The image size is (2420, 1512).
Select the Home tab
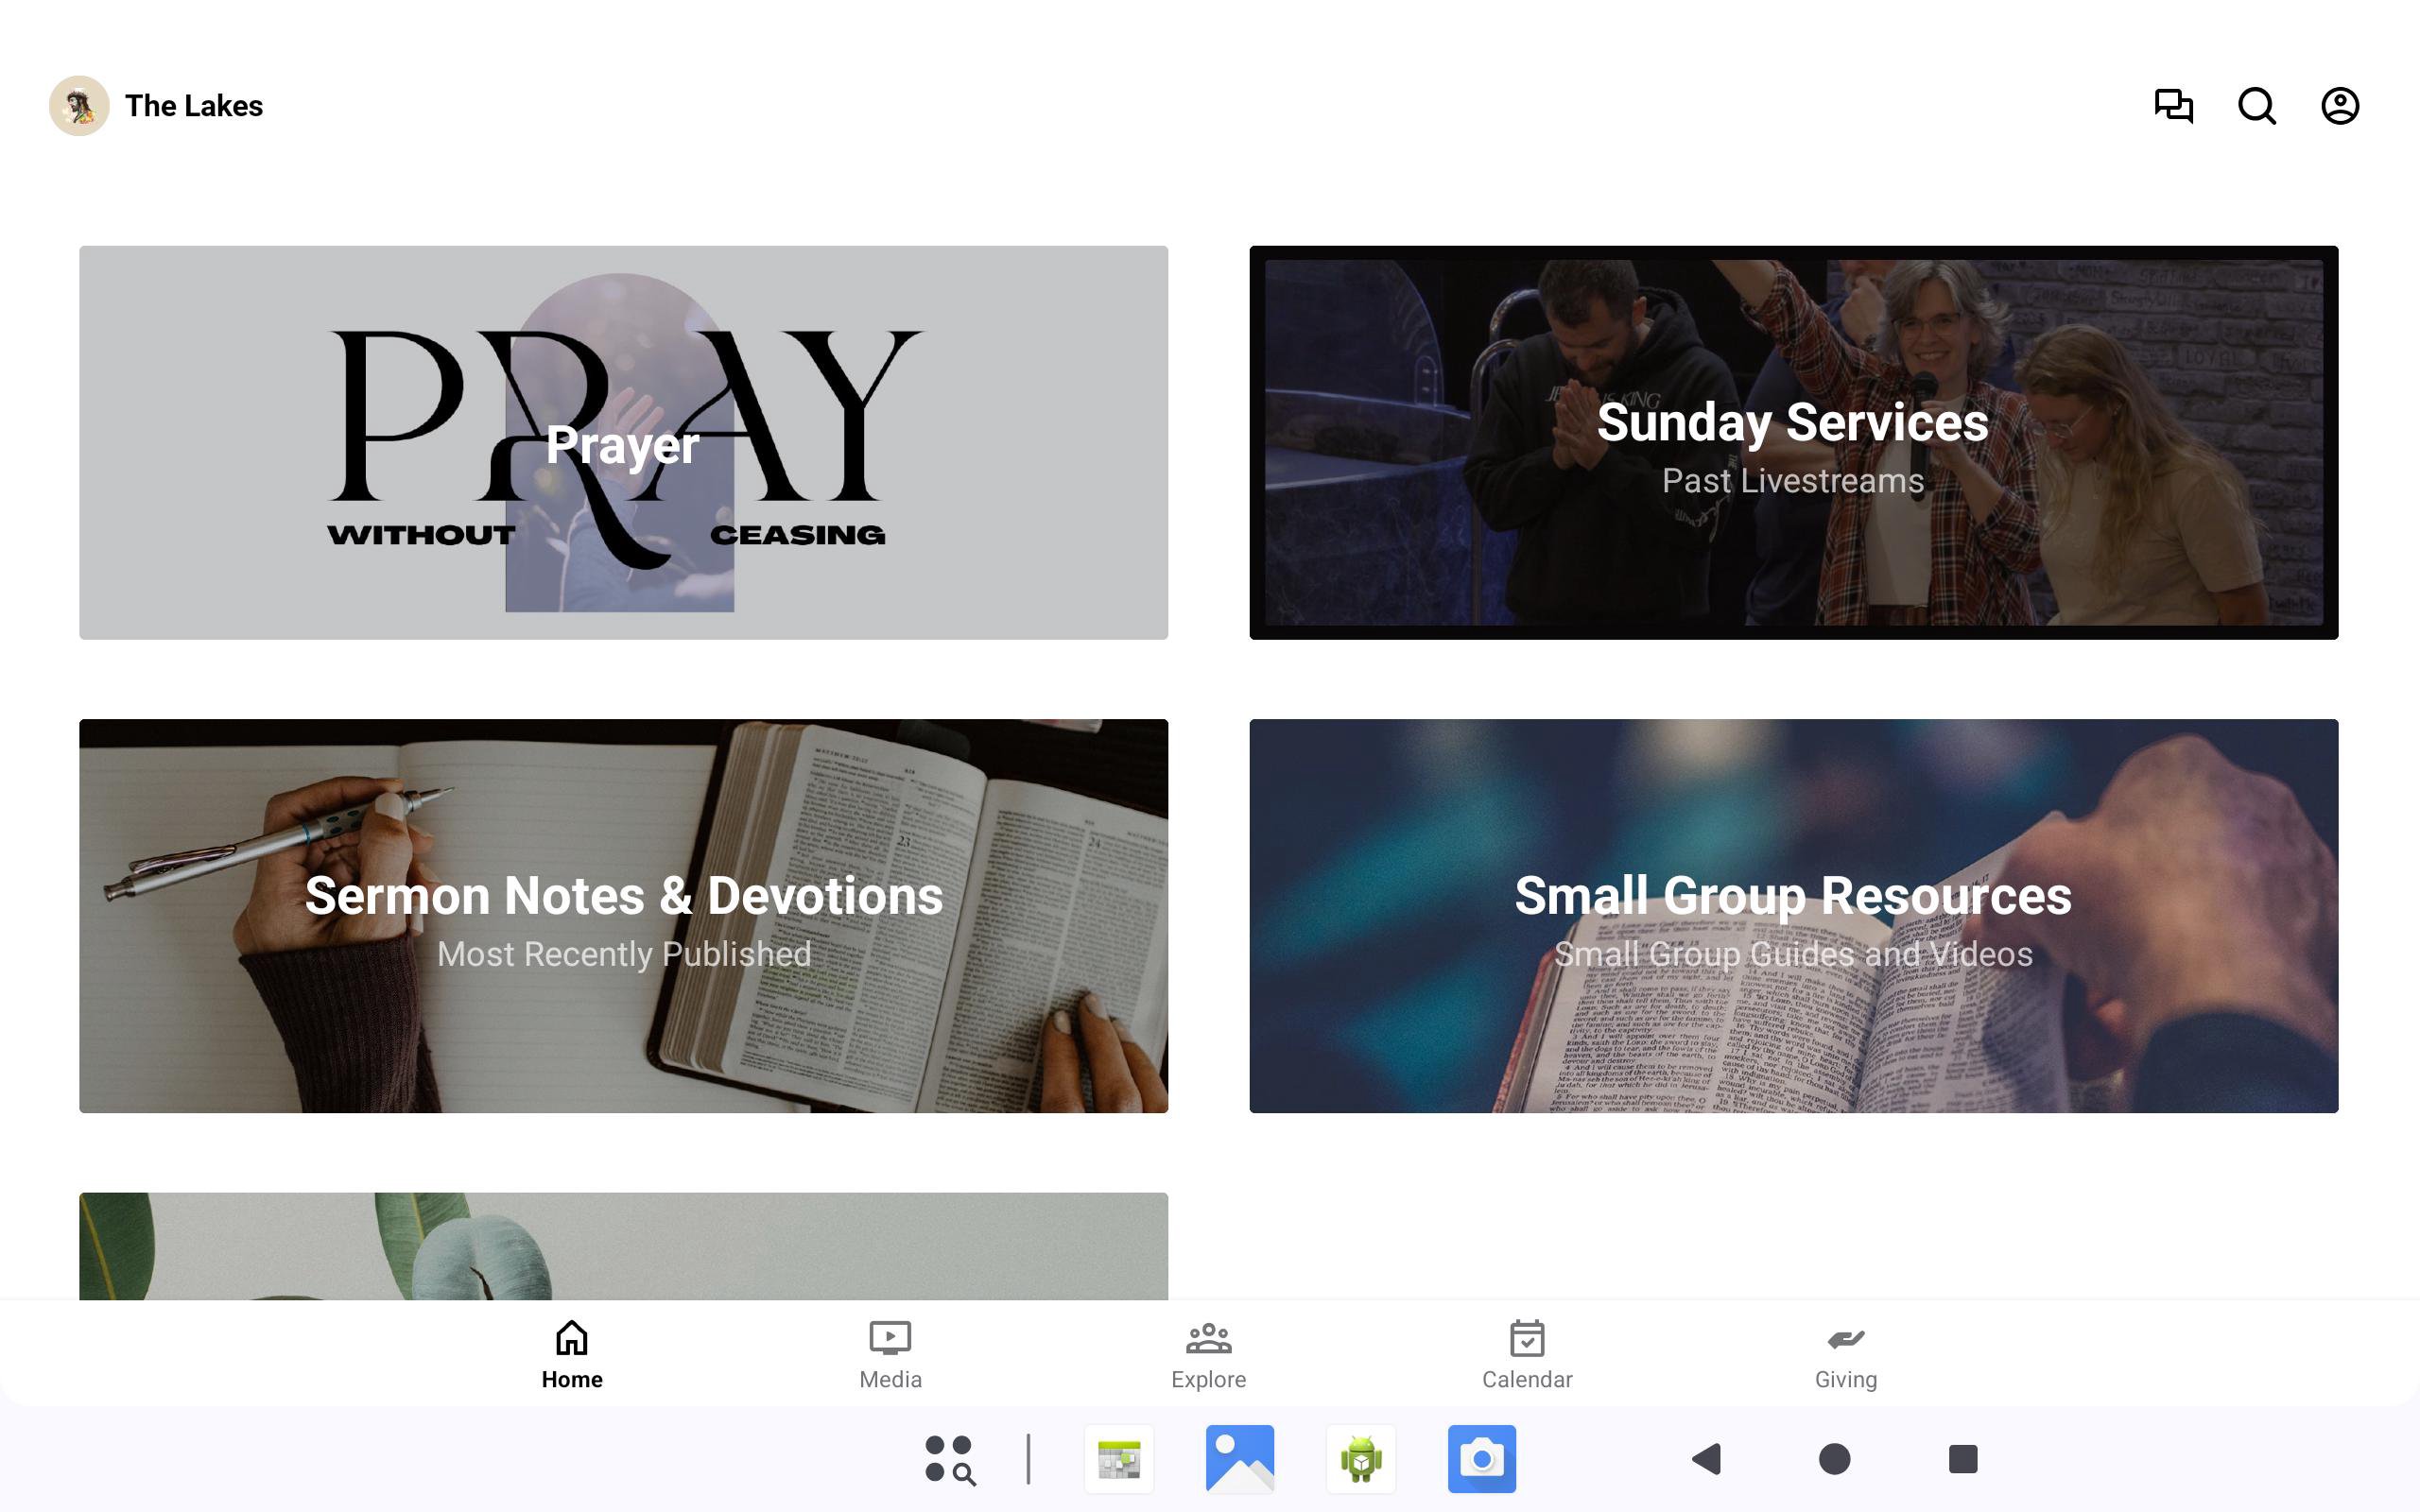pyautogui.click(x=571, y=1354)
